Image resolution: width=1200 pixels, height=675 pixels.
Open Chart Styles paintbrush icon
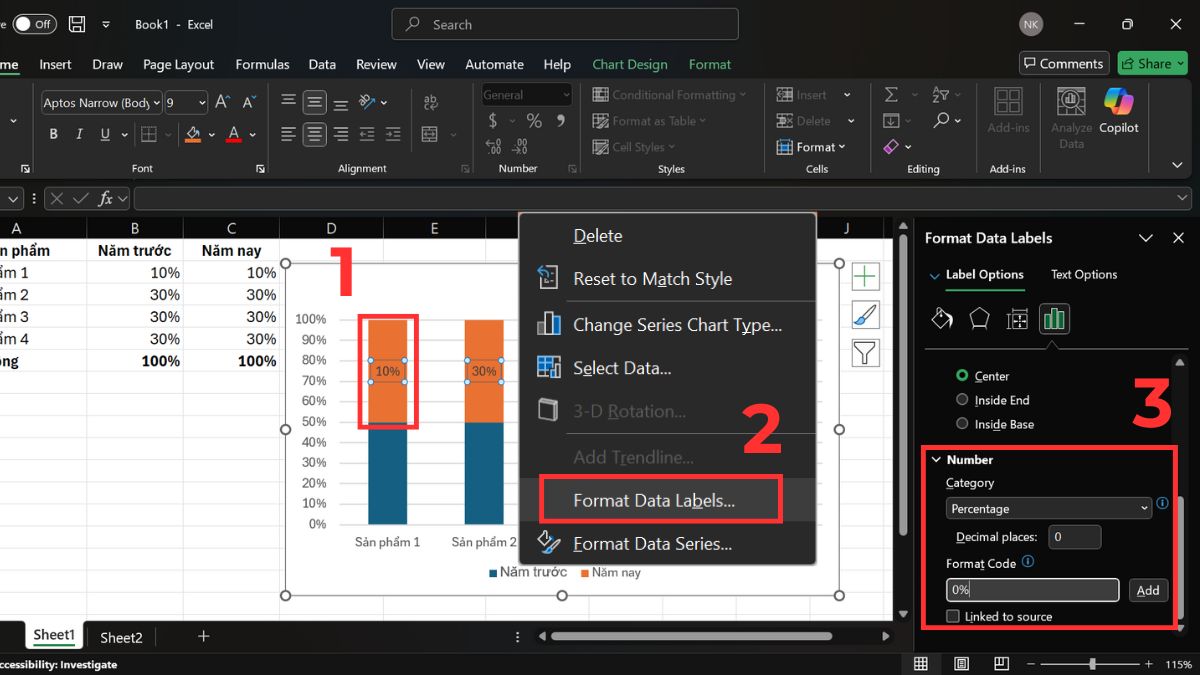coord(865,315)
